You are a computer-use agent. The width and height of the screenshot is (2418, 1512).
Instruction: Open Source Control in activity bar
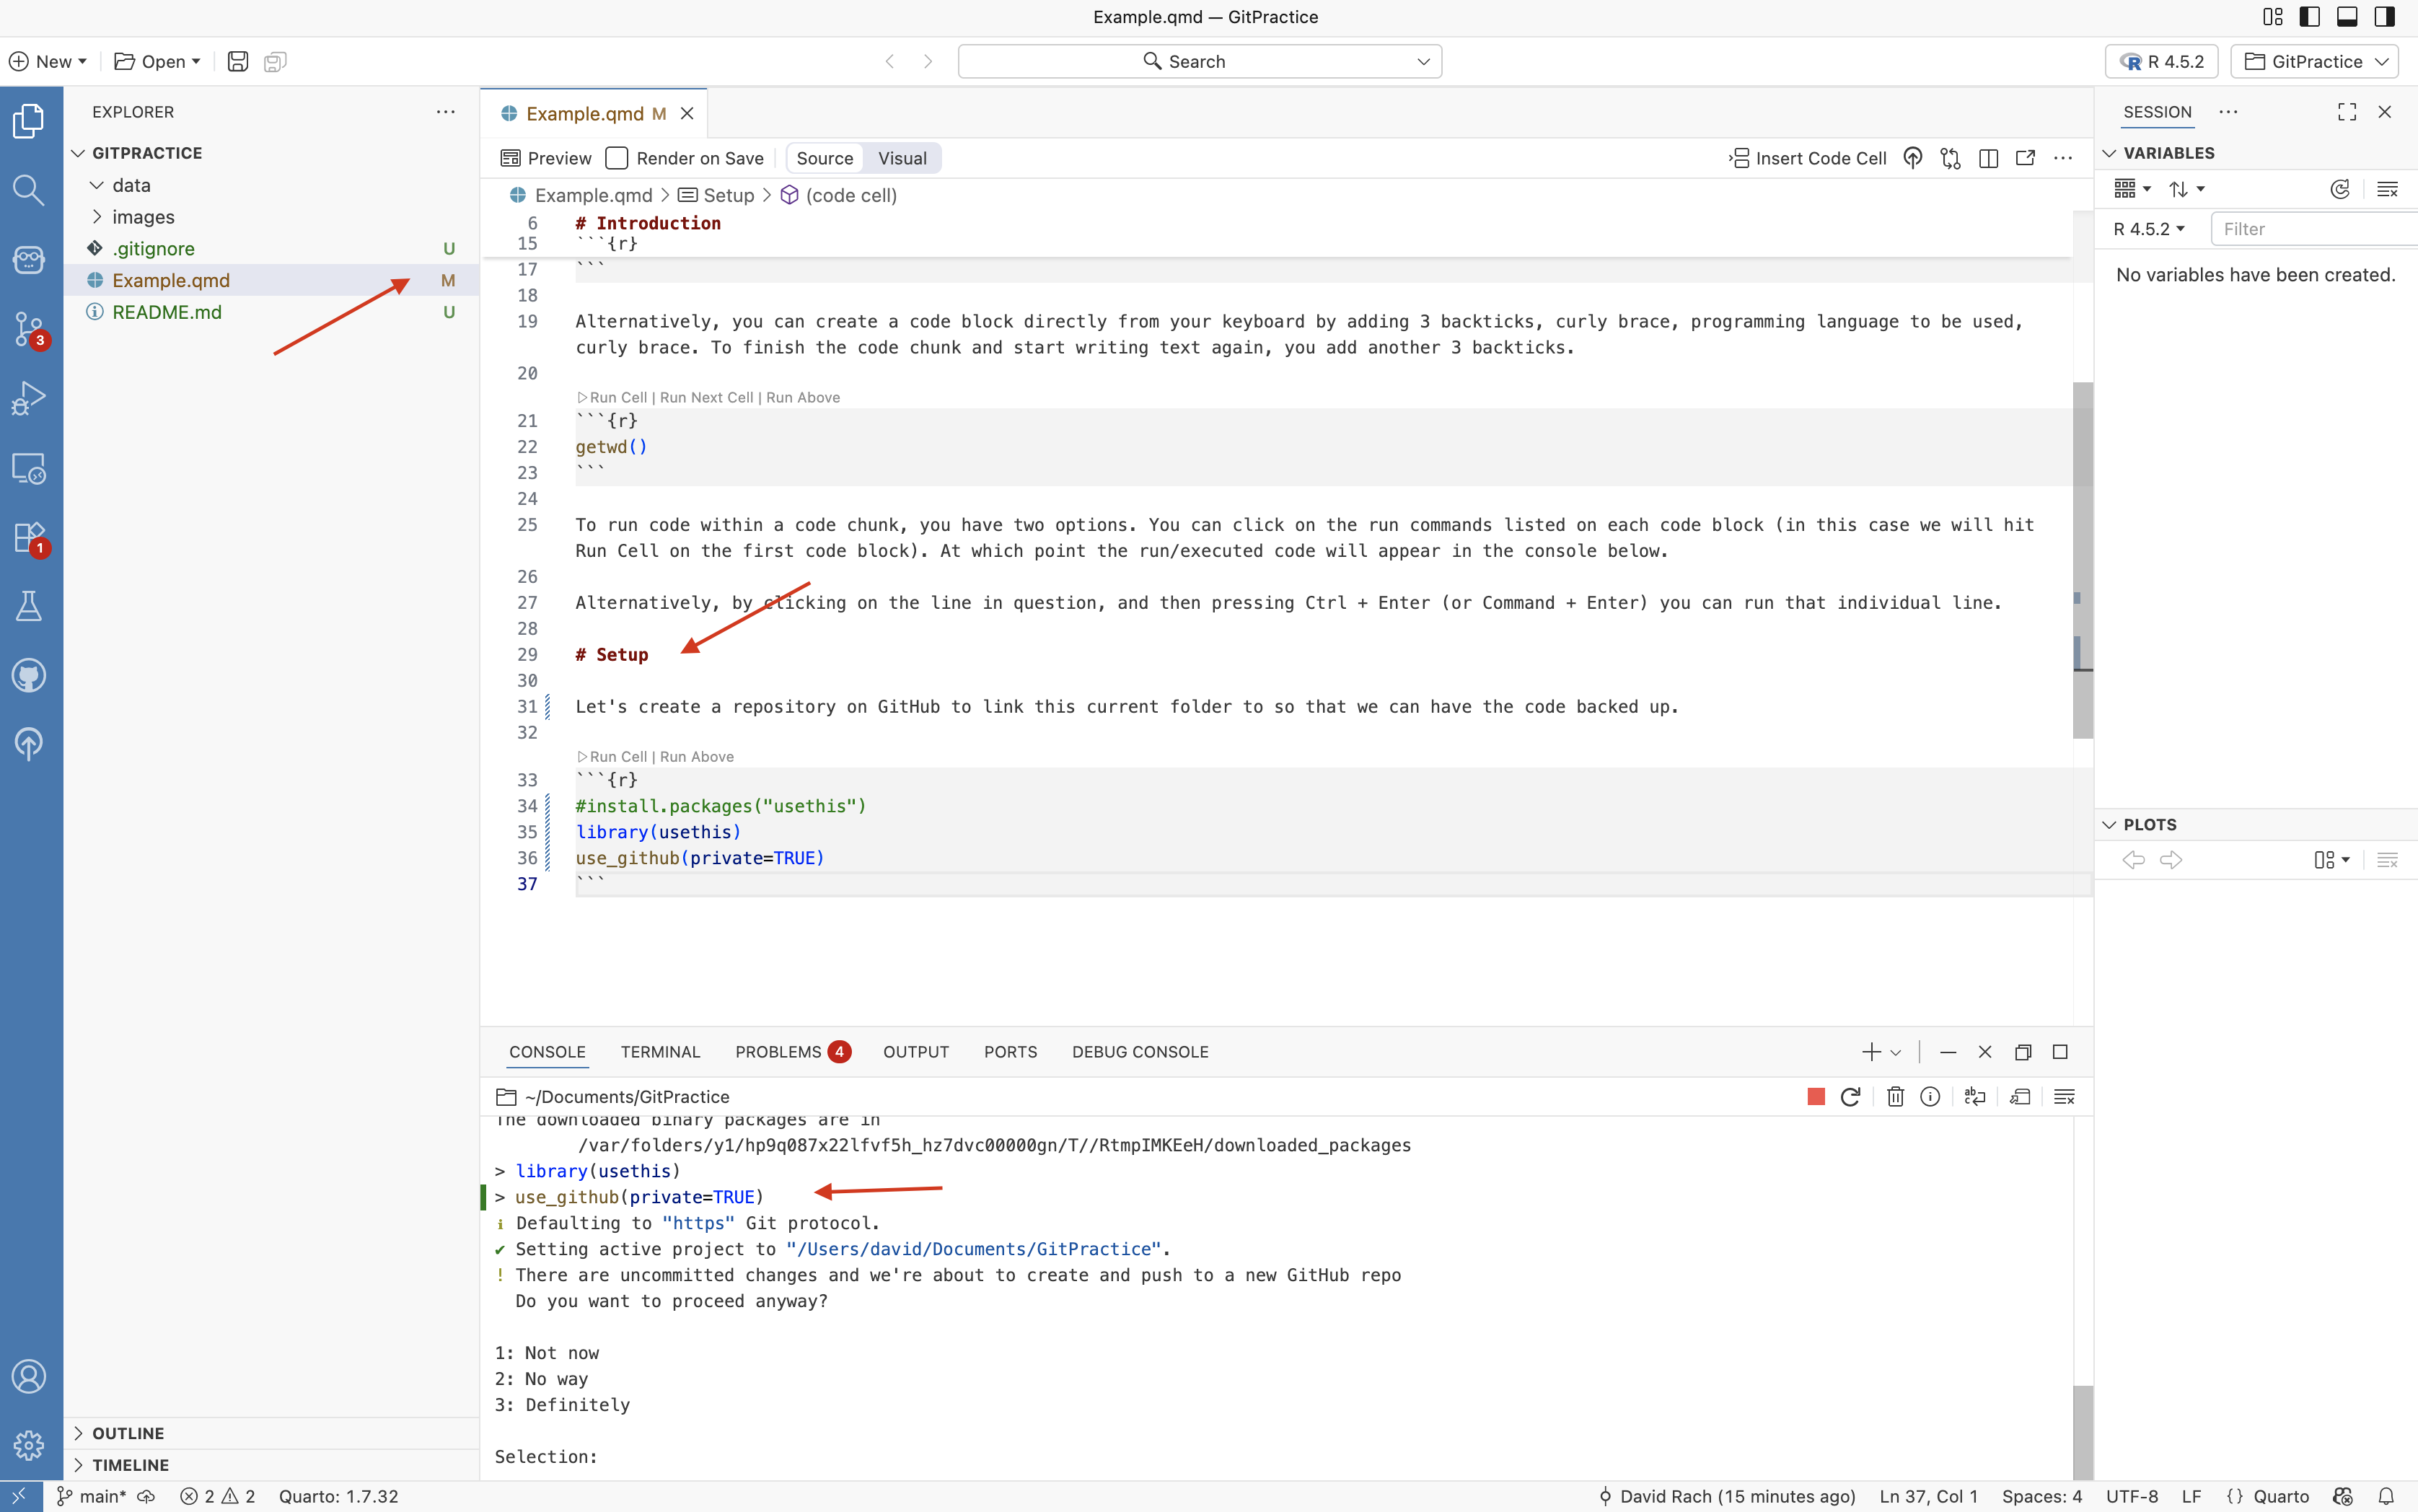coord(28,328)
